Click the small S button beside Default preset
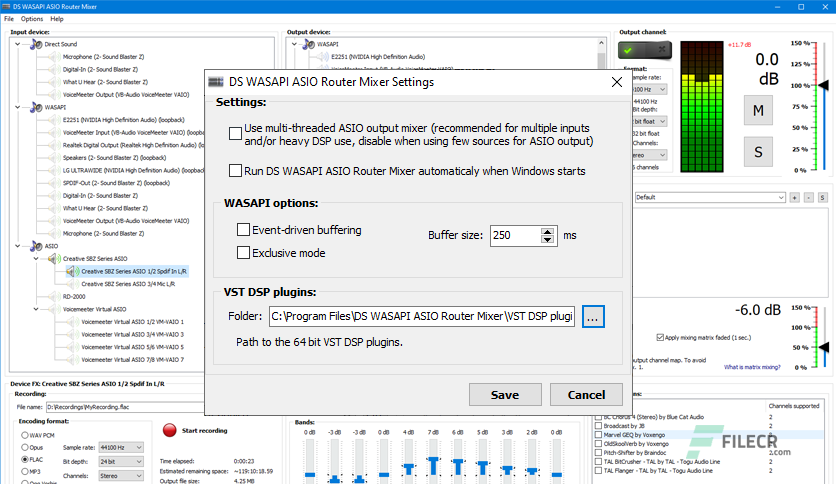This screenshot has height=484, width=836. pos(822,198)
